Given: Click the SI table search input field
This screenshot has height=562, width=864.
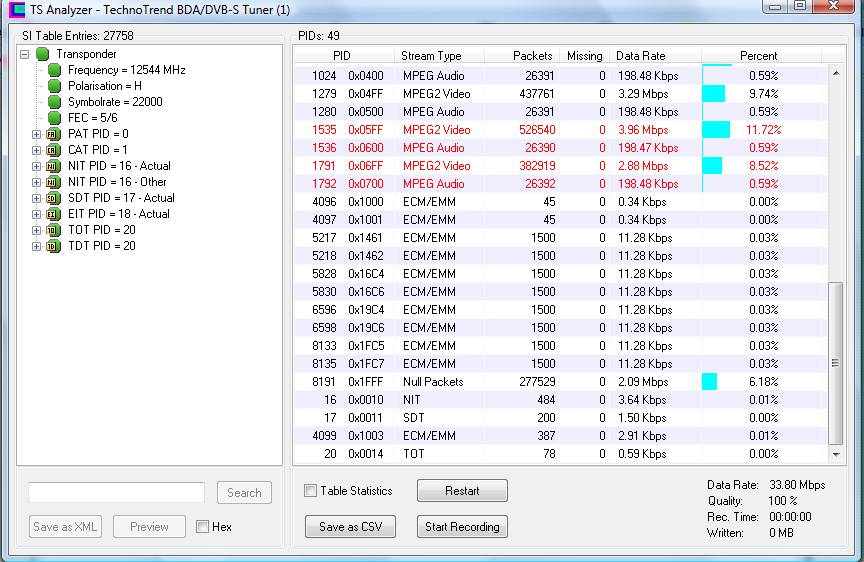Looking at the screenshot, I should [117, 492].
